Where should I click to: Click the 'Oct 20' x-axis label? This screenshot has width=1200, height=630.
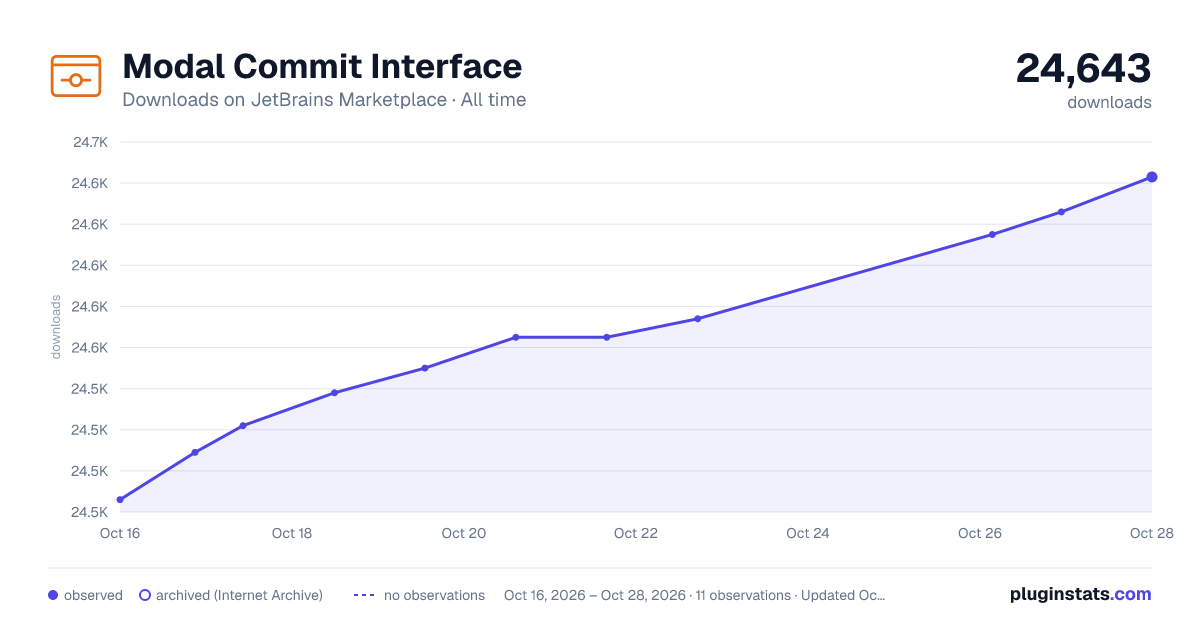click(464, 533)
